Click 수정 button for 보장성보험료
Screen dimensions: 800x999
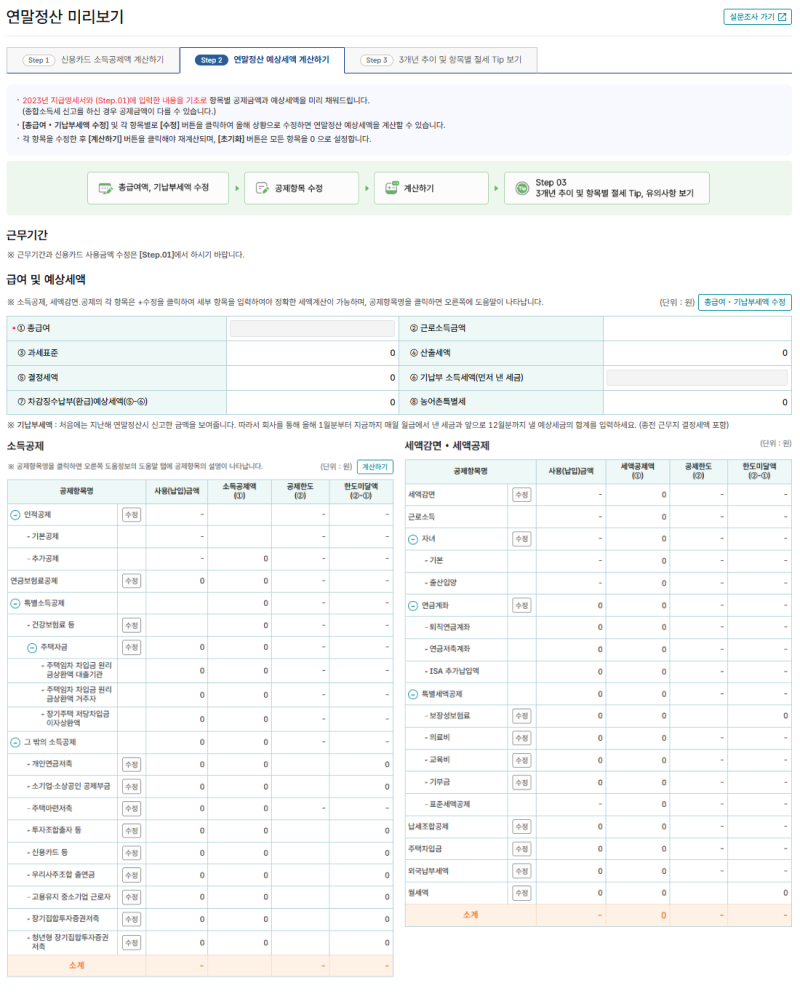[522, 716]
